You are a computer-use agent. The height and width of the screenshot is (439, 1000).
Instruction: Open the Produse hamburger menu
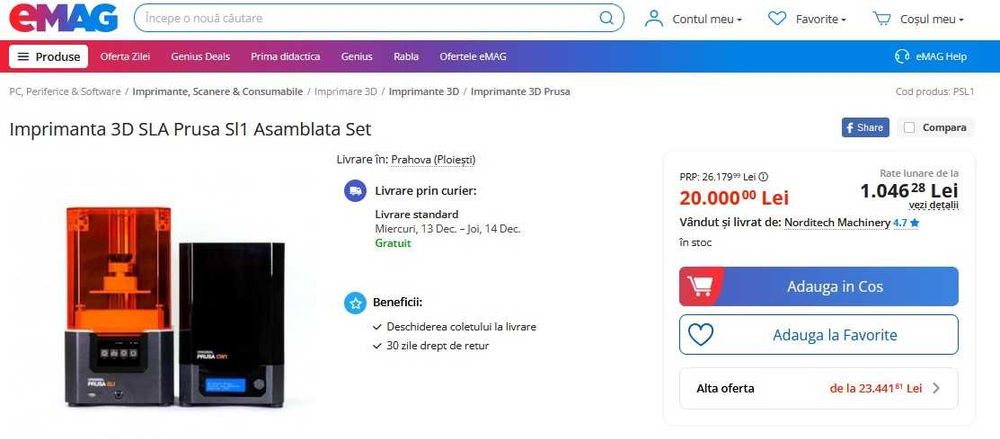[x=48, y=56]
